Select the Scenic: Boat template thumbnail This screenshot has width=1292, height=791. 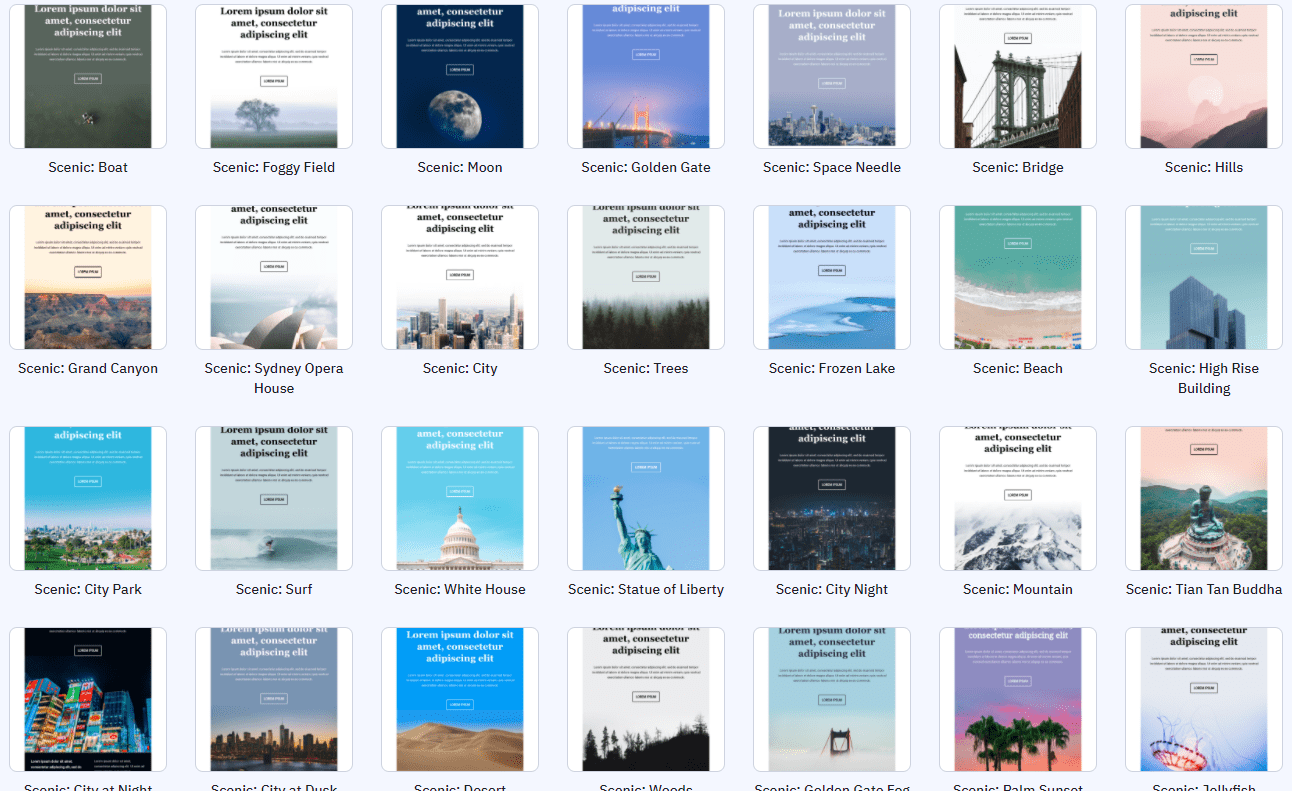click(x=88, y=77)
